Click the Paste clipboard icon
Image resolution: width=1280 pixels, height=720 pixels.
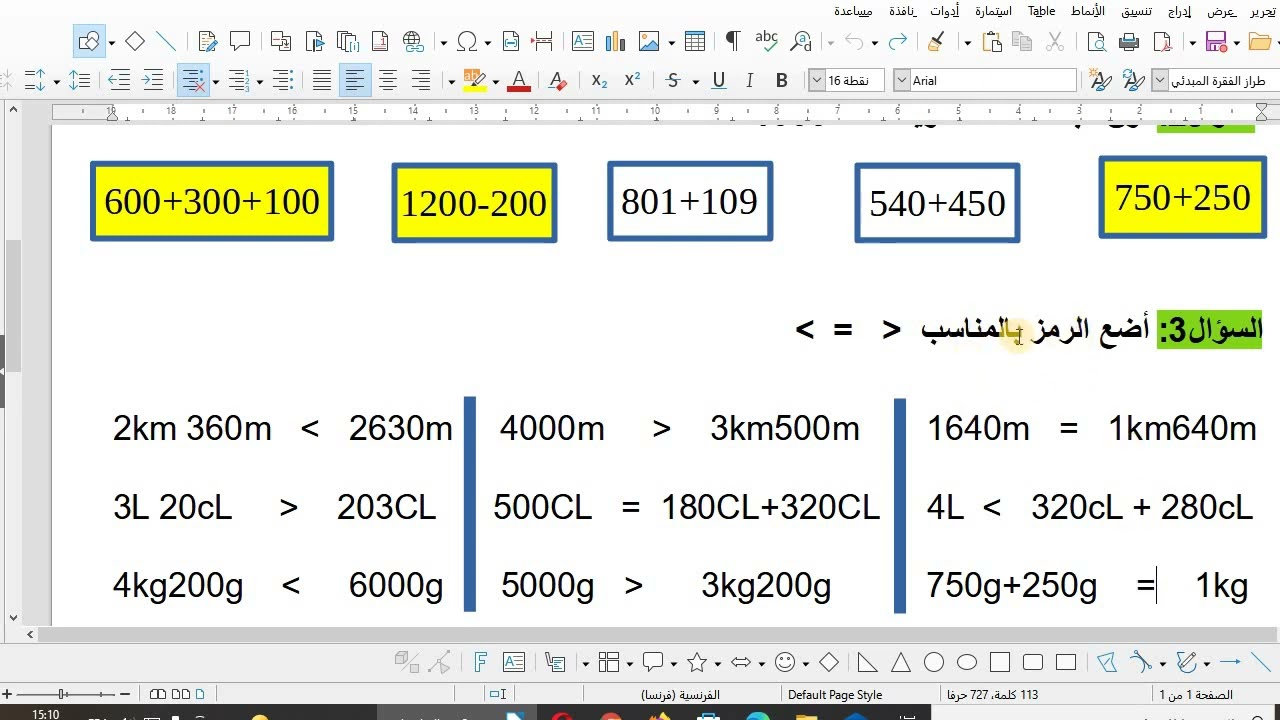991,42
